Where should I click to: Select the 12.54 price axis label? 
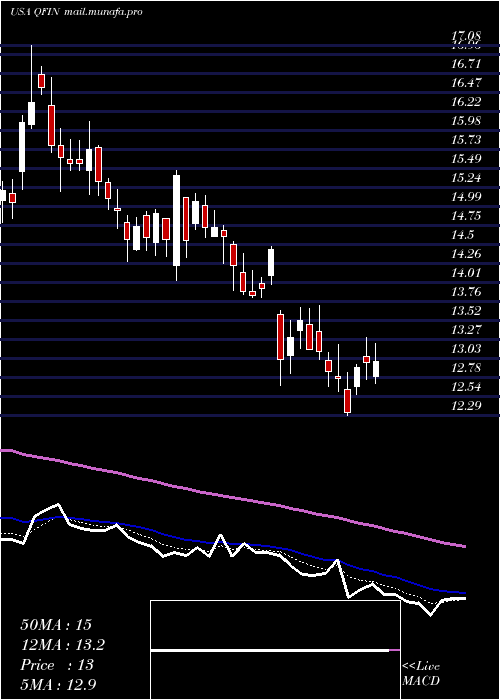coord(466,388)
